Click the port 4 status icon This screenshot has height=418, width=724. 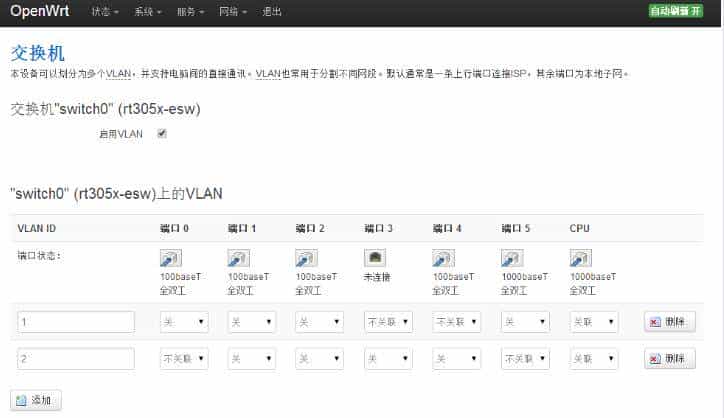pyautogui.click(x=444, y=258)
